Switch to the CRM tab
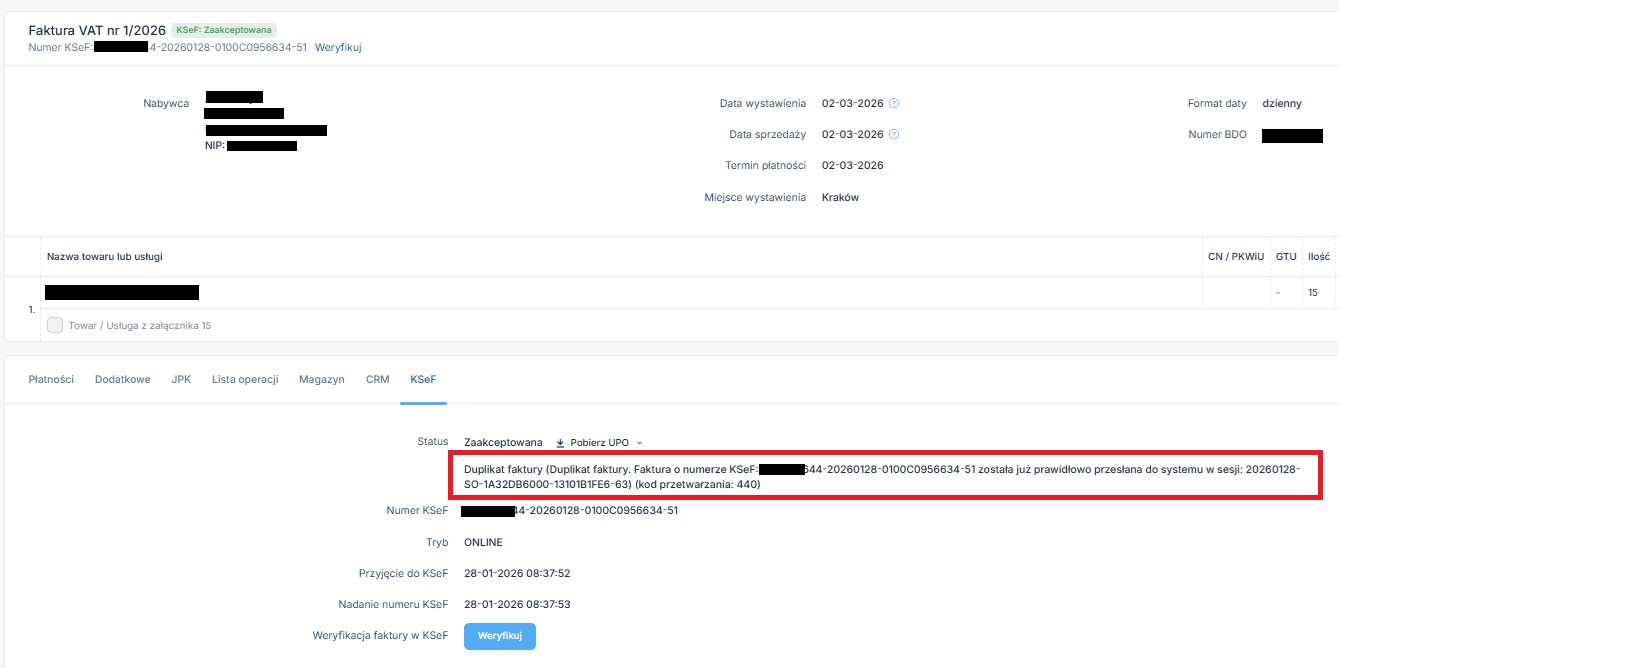 [377, 380]
